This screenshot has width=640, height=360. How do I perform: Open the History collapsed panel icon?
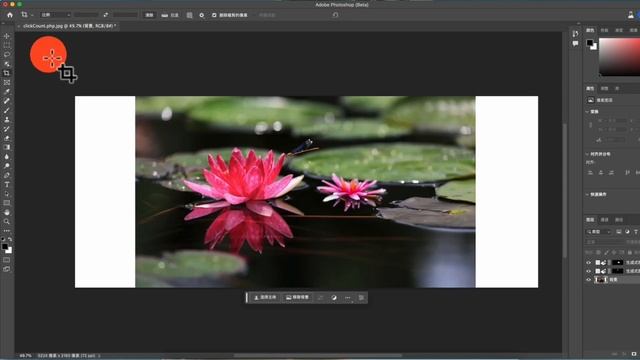pyautogui.click(x=575, y=33)
